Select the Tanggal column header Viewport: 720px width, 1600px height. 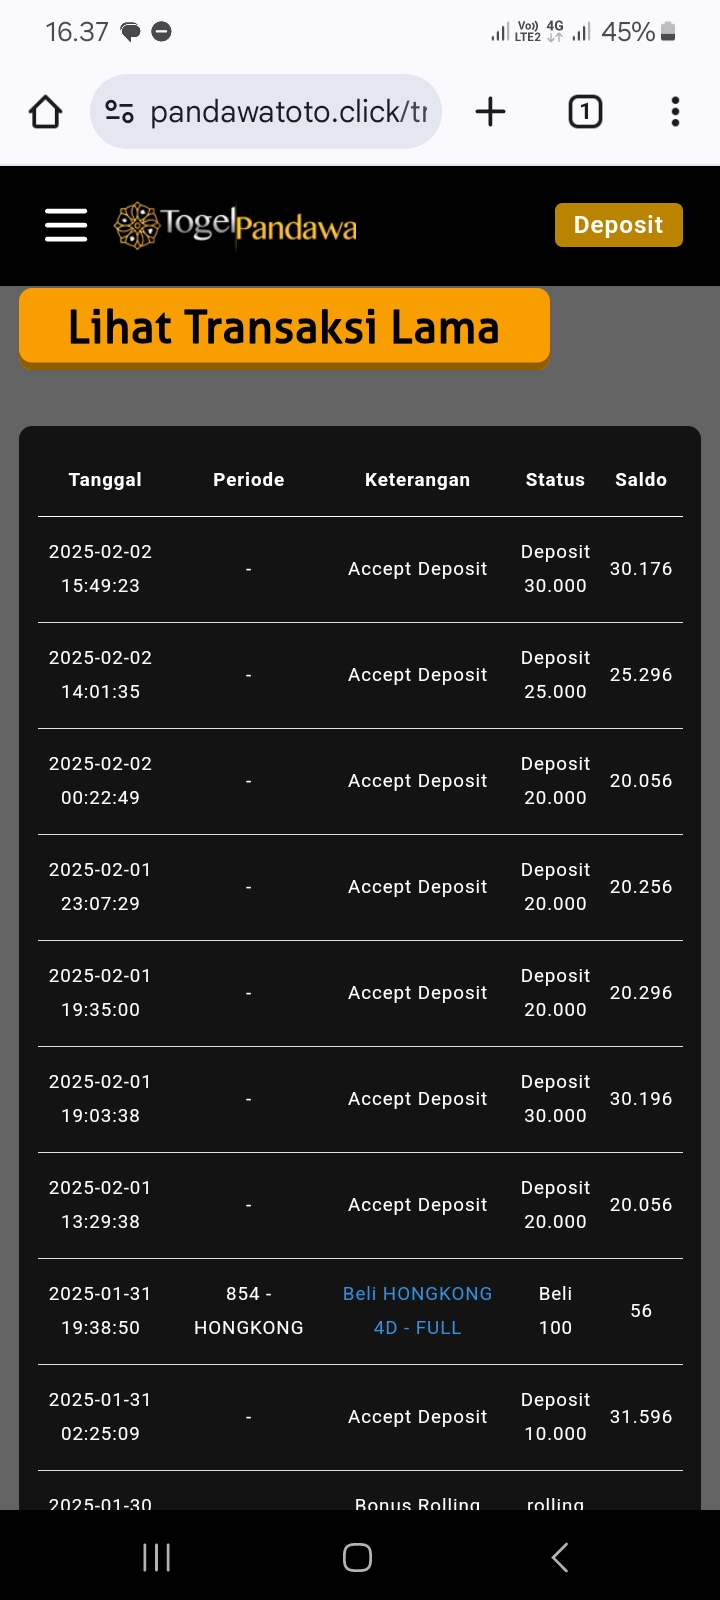tap(105, 480)
